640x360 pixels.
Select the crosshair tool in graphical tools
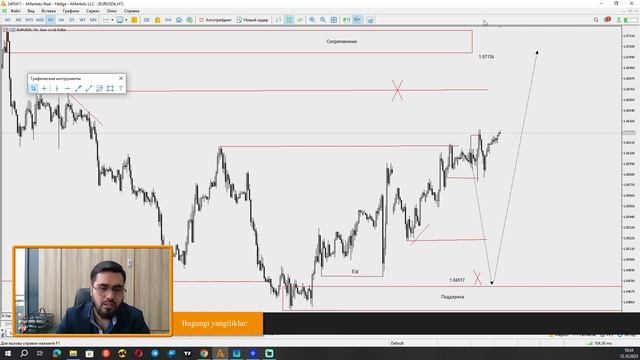coord(44,88)
